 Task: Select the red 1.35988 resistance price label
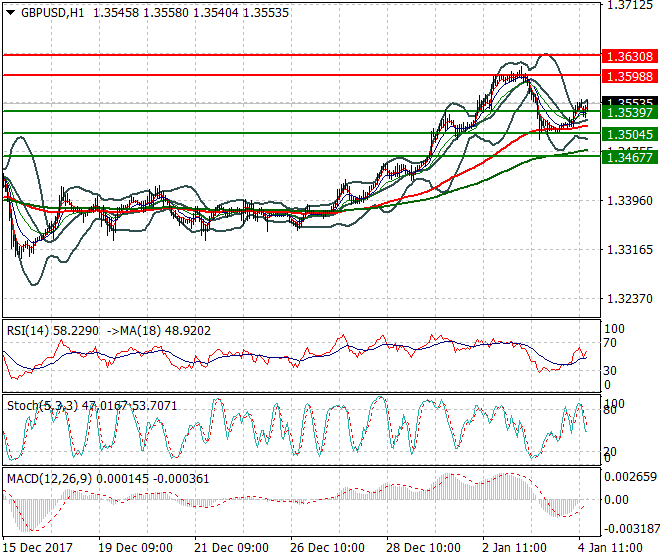coord(630,77)
